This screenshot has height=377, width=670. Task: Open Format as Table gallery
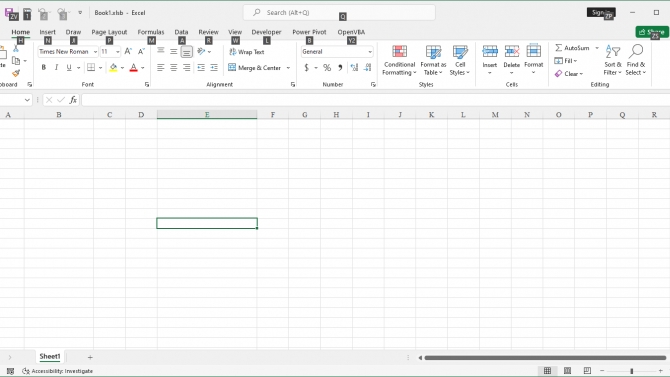tap(433, 60)
